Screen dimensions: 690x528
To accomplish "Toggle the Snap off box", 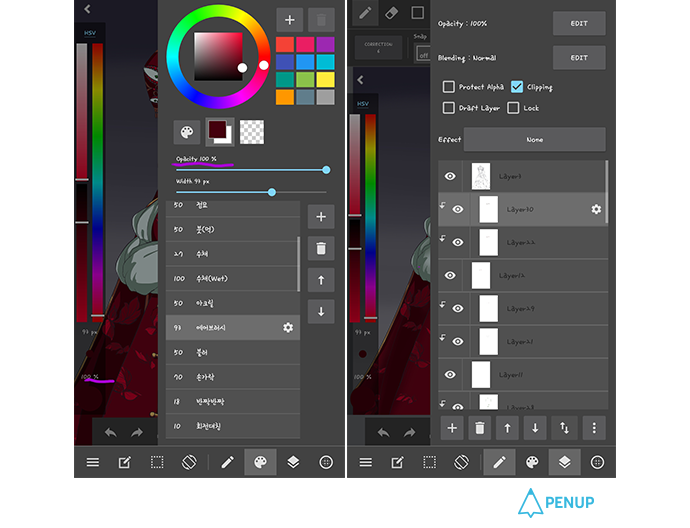I will (423, 54).
